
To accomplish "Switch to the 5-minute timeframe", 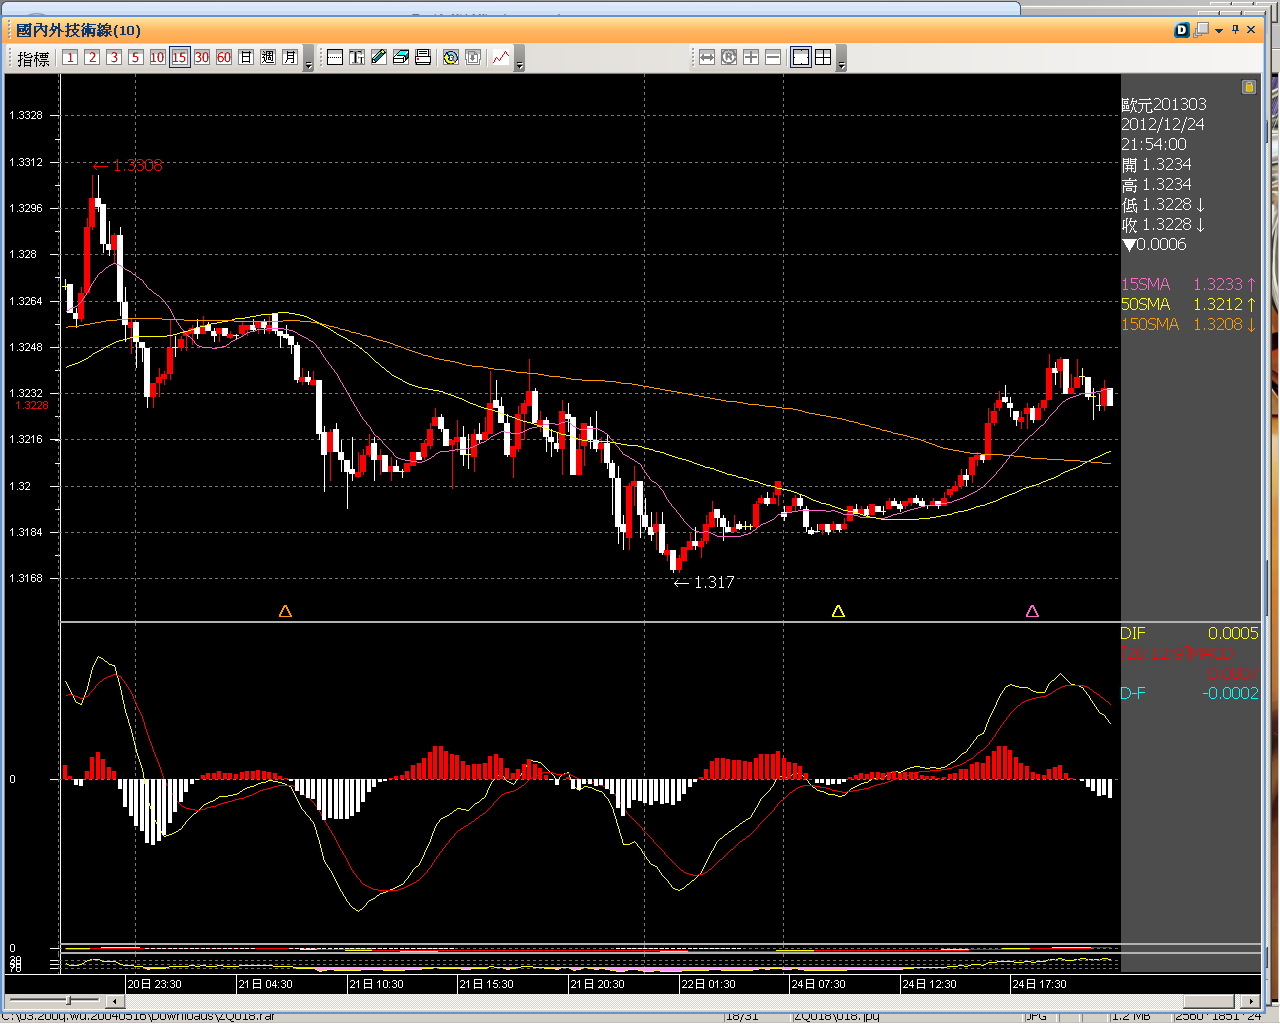I will 136,58.
